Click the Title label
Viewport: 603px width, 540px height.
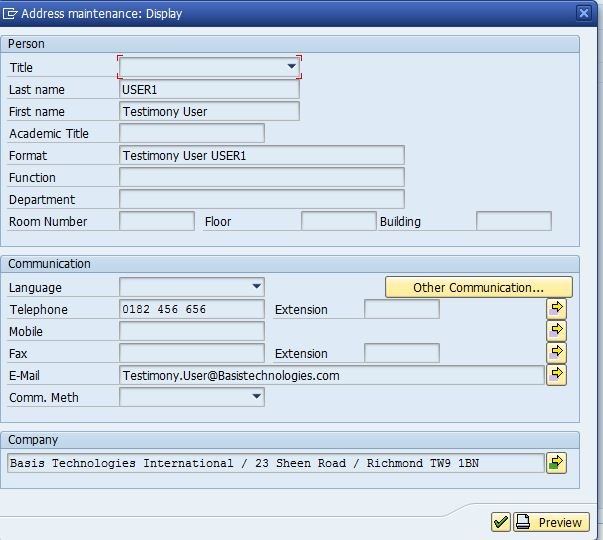coord(21,67)
